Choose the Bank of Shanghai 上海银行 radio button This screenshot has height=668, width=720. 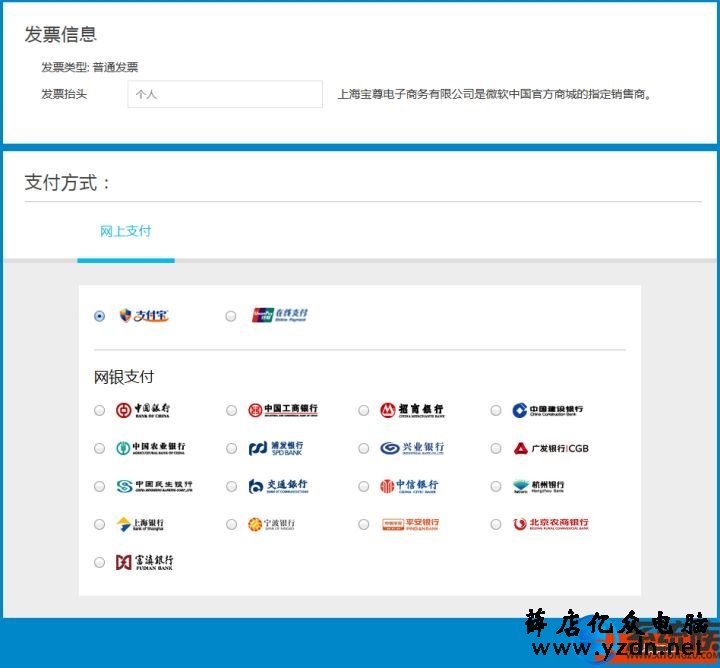pos(99,524)
